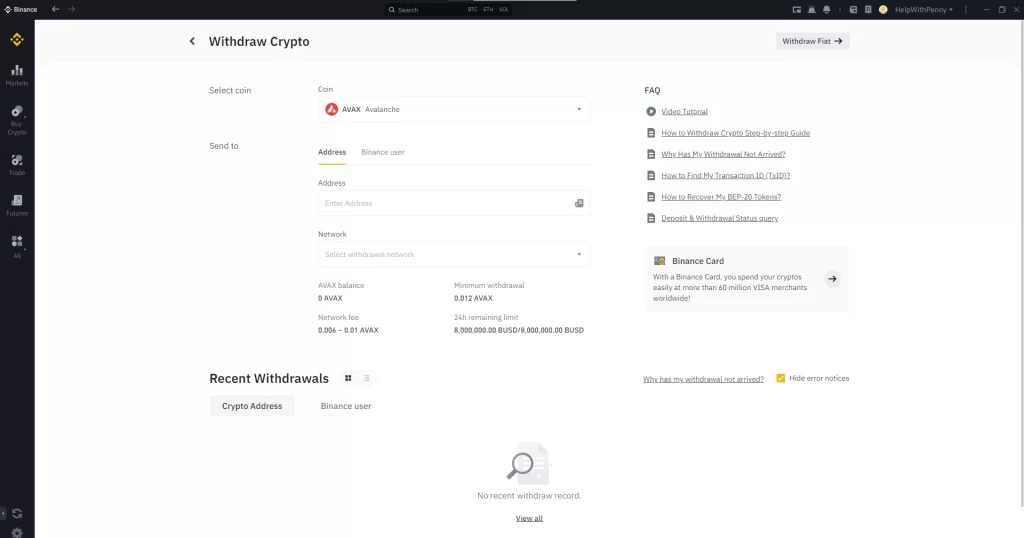Viewport: 1024px width, 538px height.
Task: Click the 24h remaining limit BUSD value
Action: (519, 330)
